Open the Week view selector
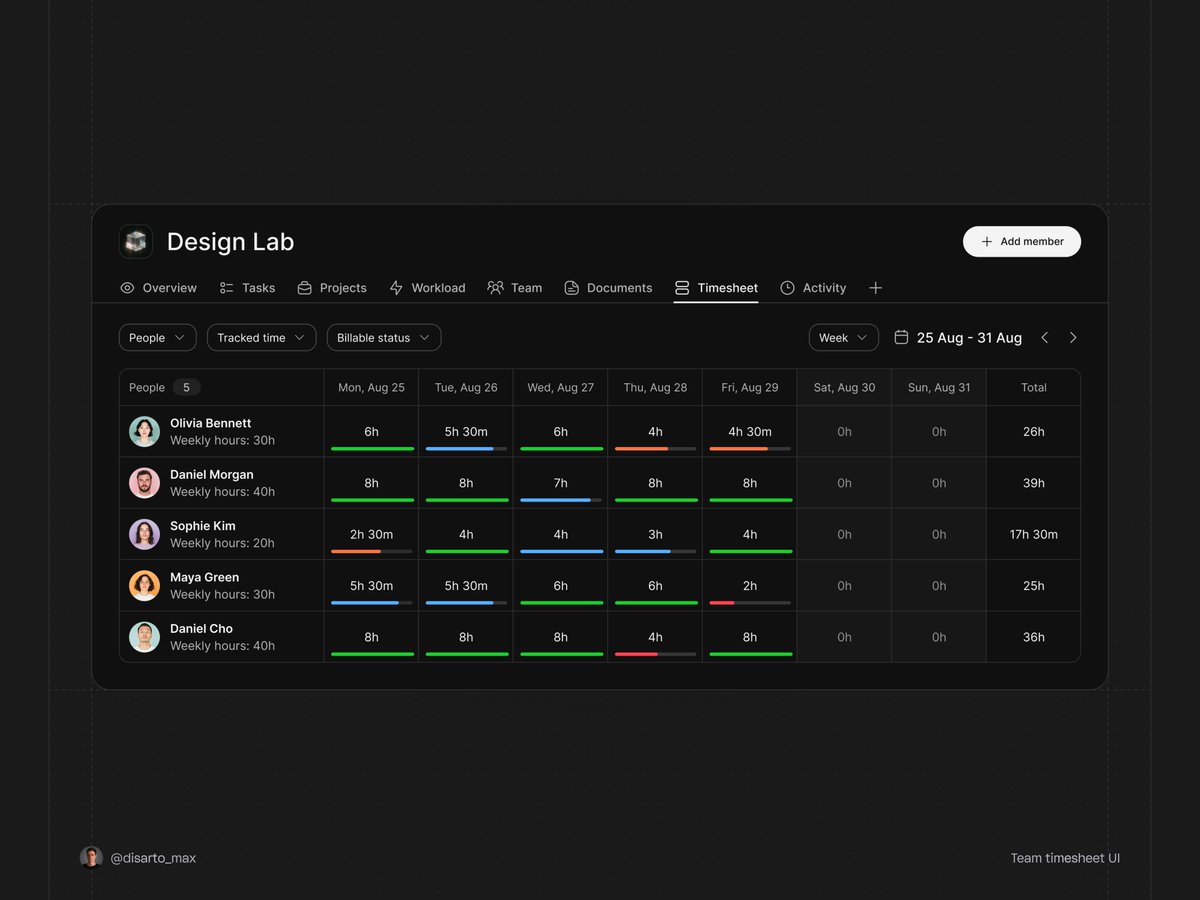The image size is (1200, 900). (x=843, y=337)
